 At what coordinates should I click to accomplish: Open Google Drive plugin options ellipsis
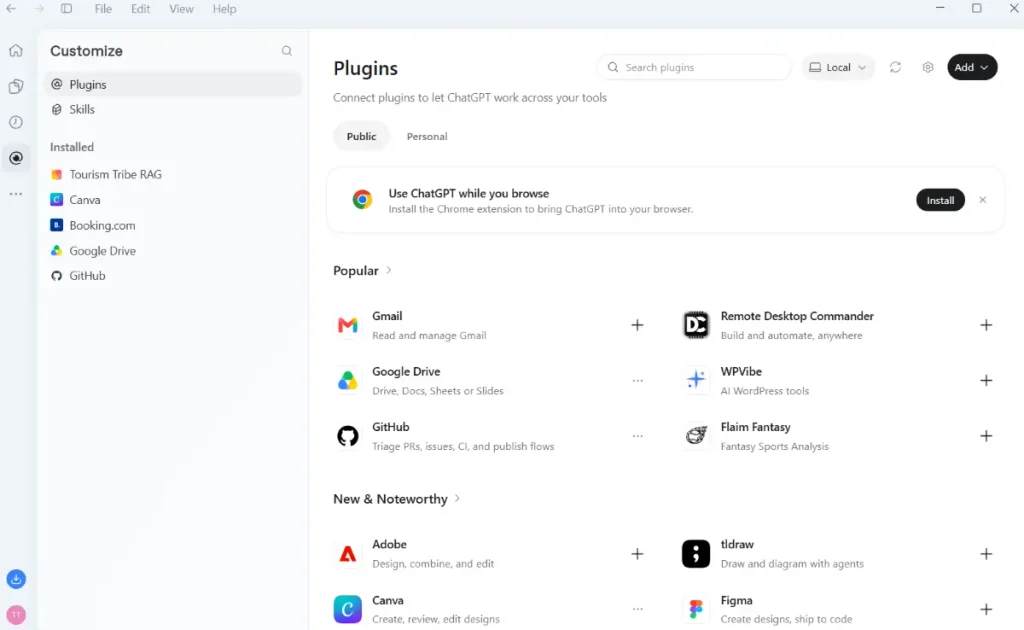point(637,381)
